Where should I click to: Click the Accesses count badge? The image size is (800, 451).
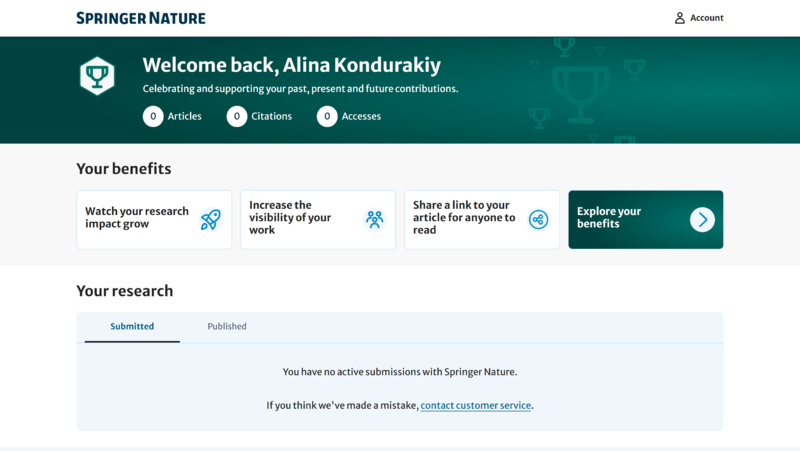click(x=327, y=116)
